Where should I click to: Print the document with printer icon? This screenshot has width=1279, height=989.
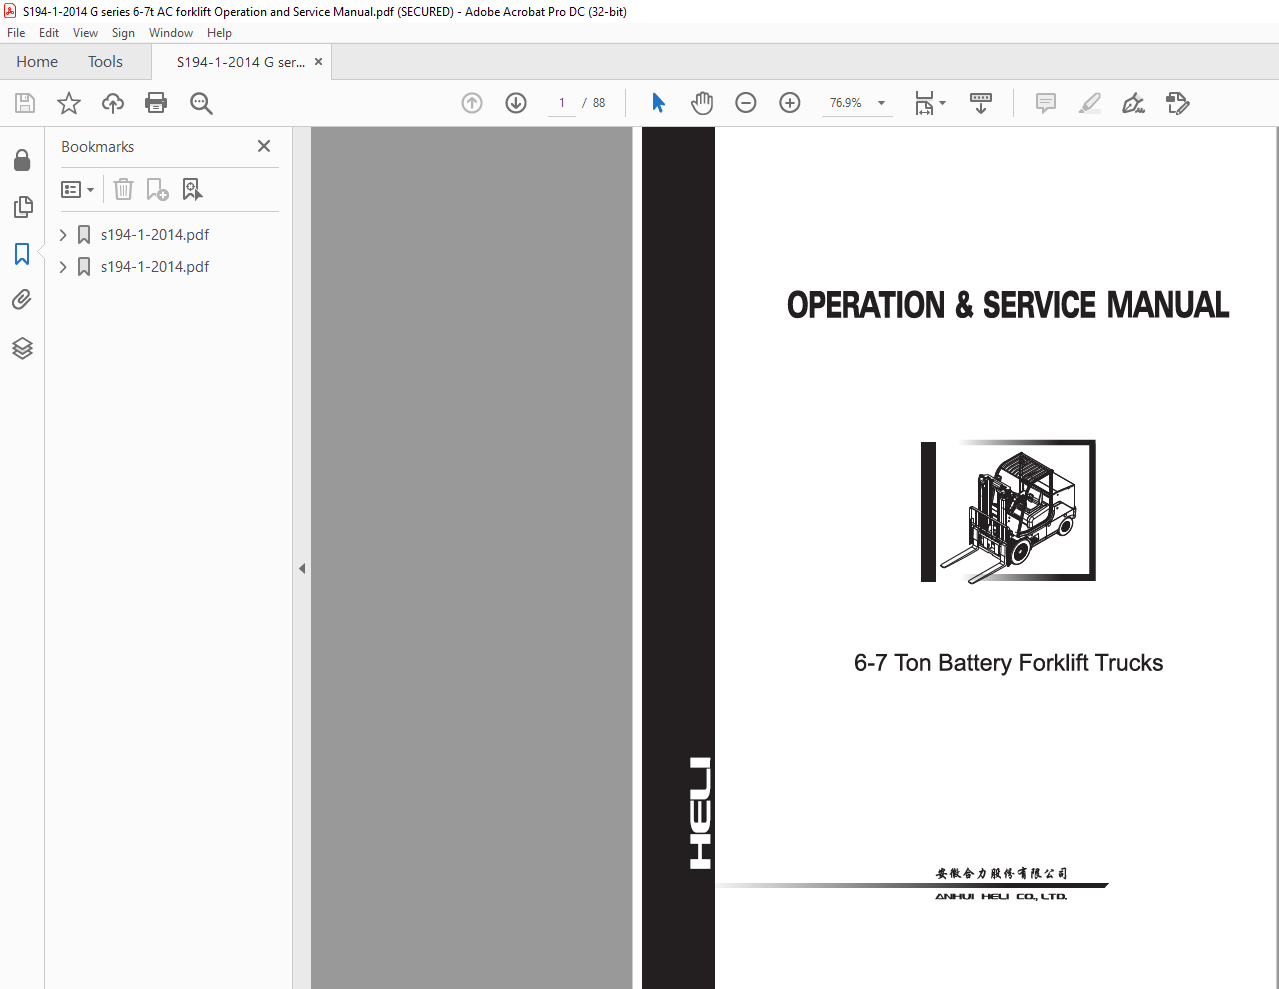(x=156, y=103)
